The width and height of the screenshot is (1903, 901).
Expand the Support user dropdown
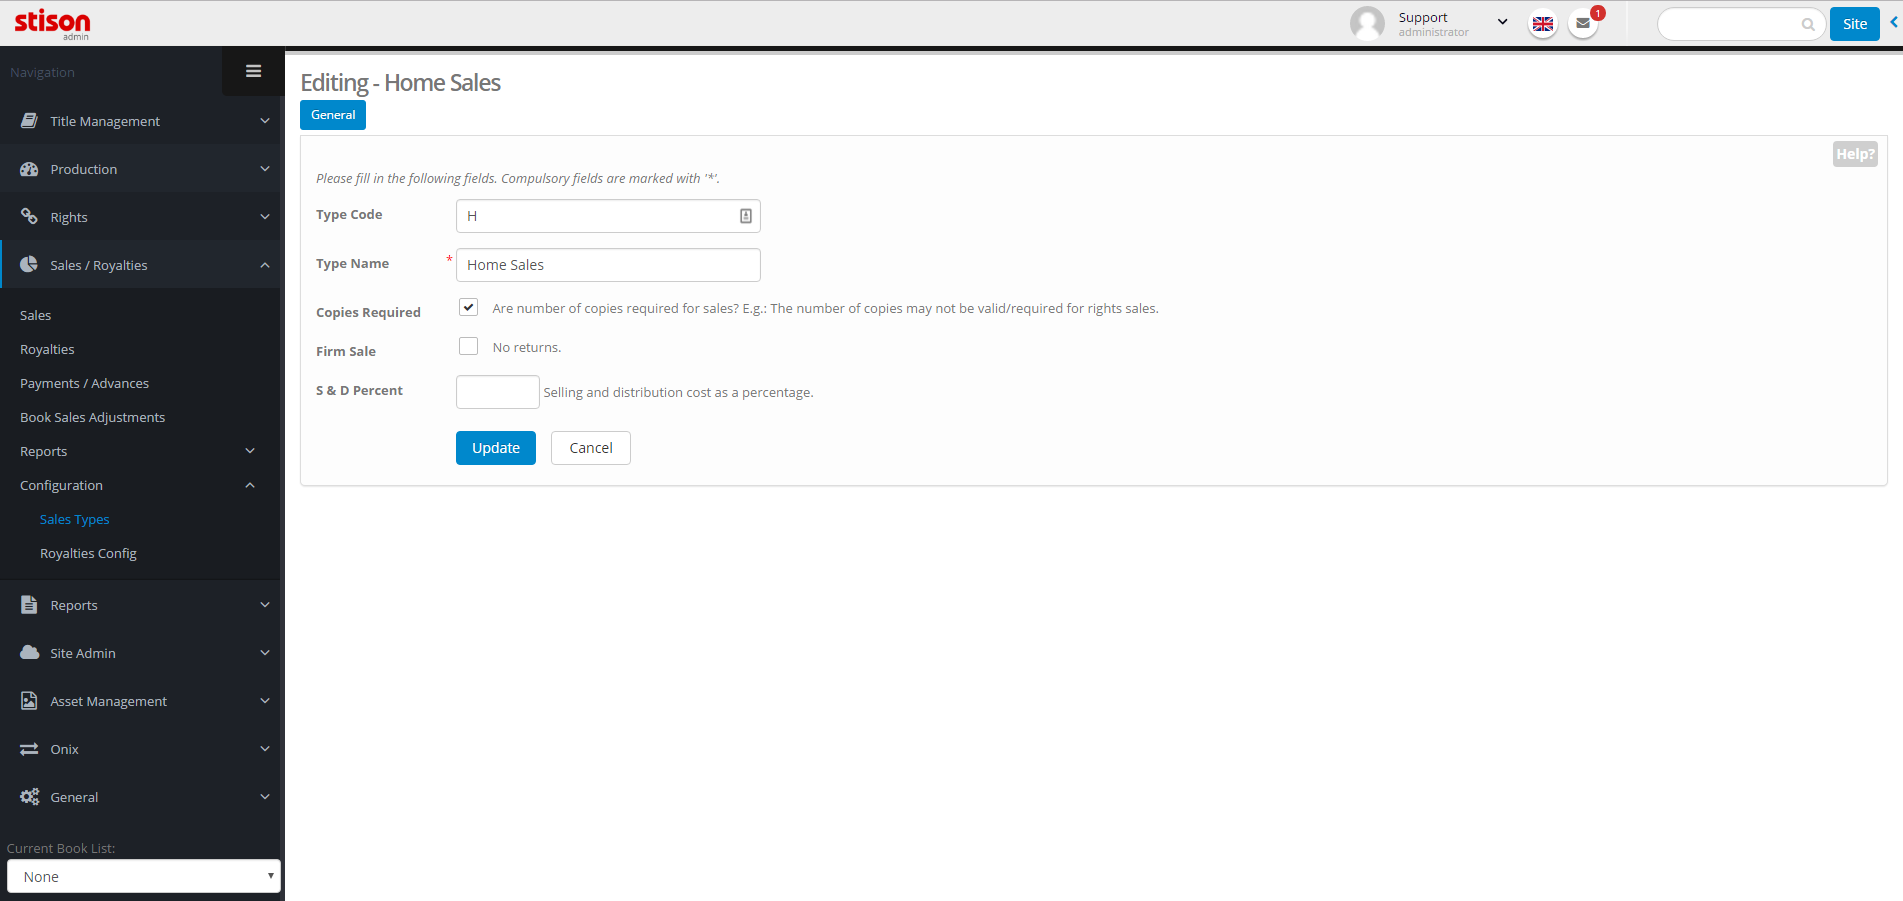[1502, 22]
